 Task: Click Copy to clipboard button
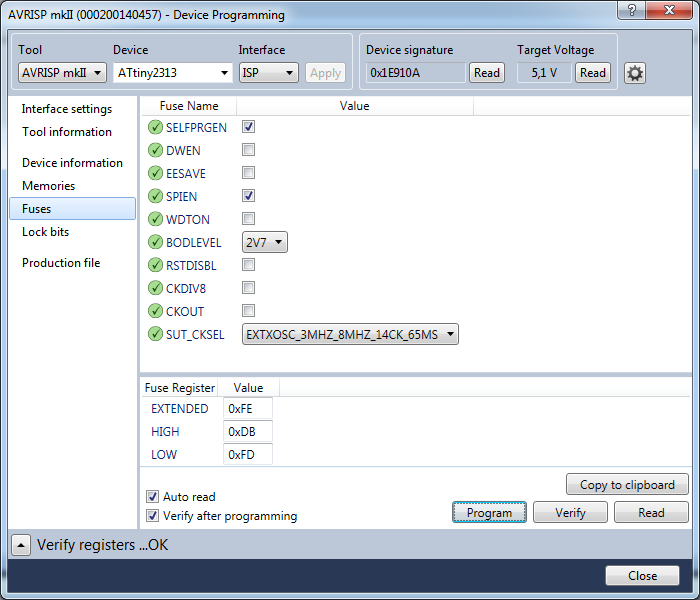tap(627, 485)
